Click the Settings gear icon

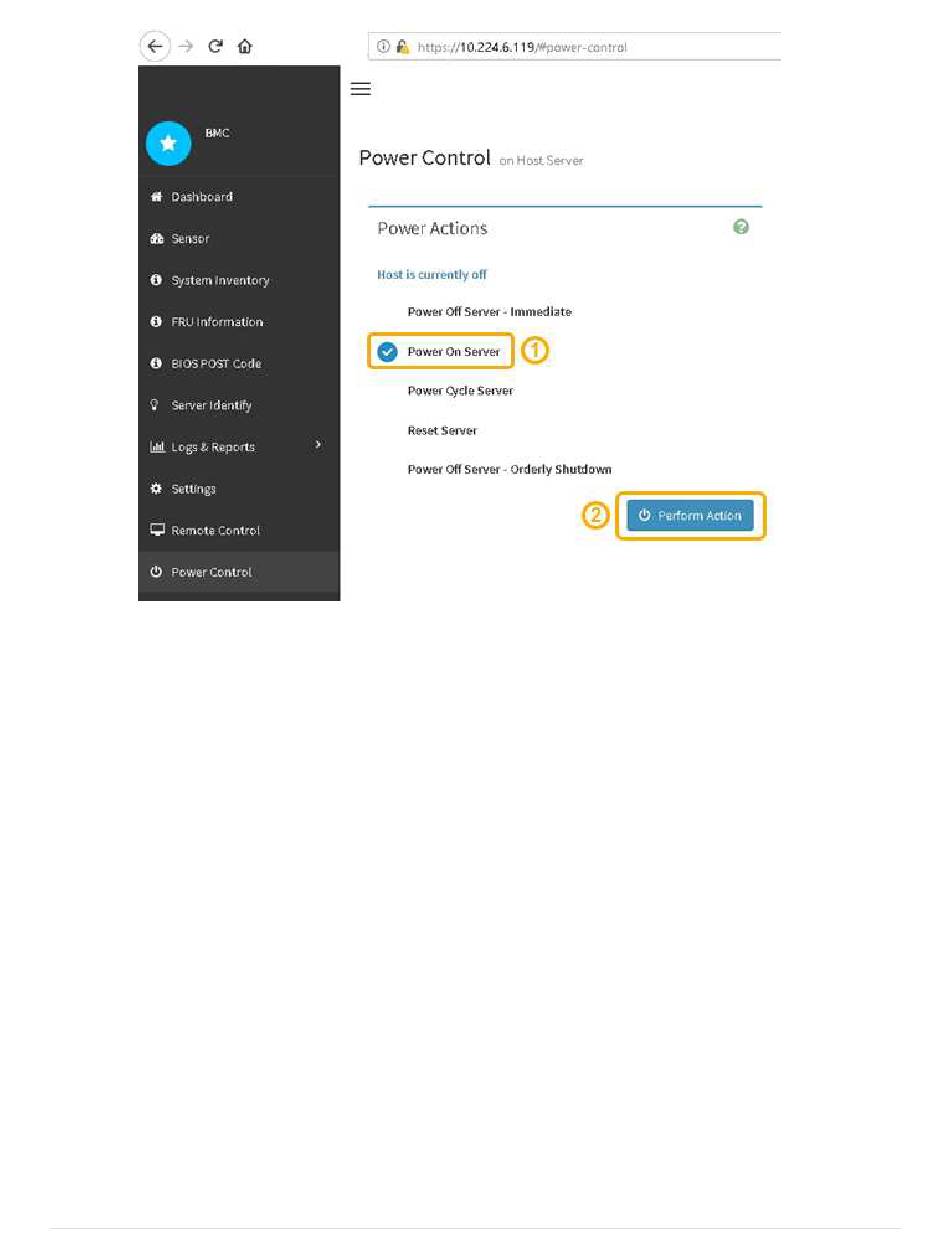point(156,489)
